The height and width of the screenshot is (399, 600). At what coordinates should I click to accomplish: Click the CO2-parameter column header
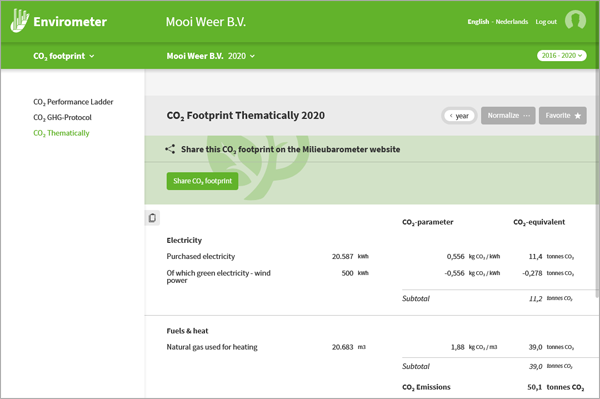pyautogui.click(x=427, y=222)
